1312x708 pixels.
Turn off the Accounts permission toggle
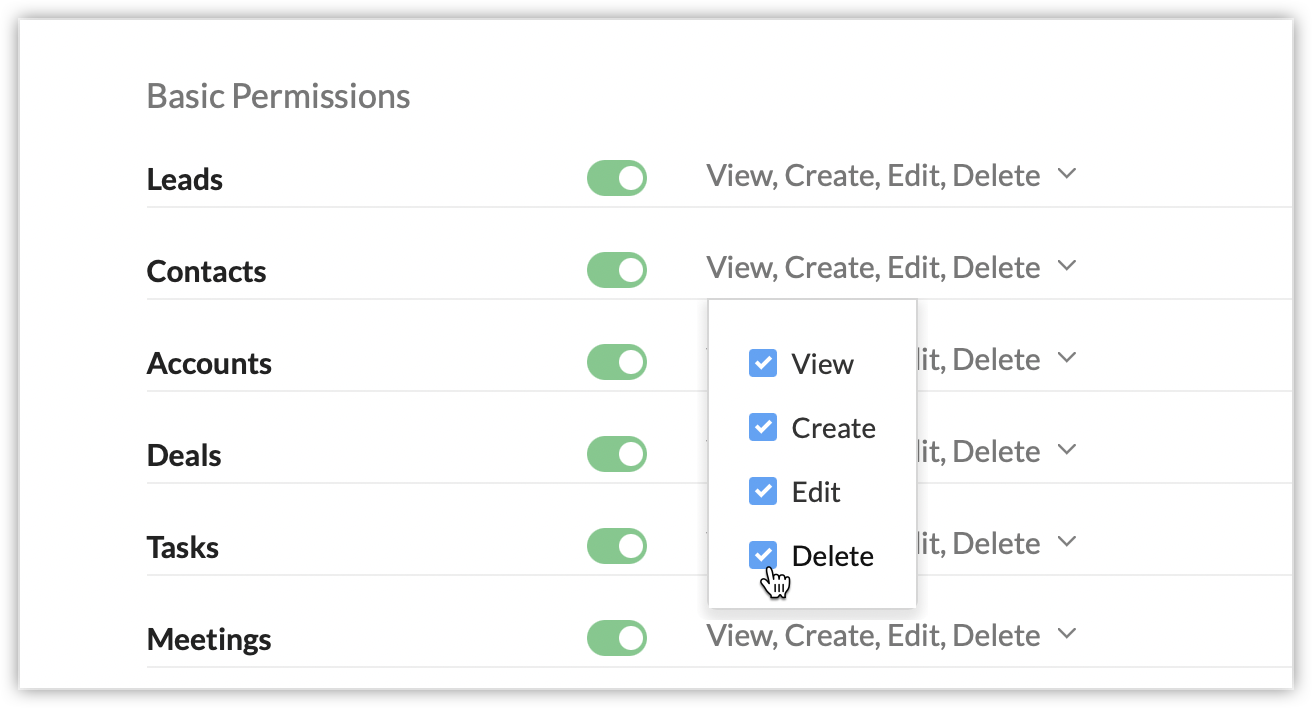(x=617, y=362)
